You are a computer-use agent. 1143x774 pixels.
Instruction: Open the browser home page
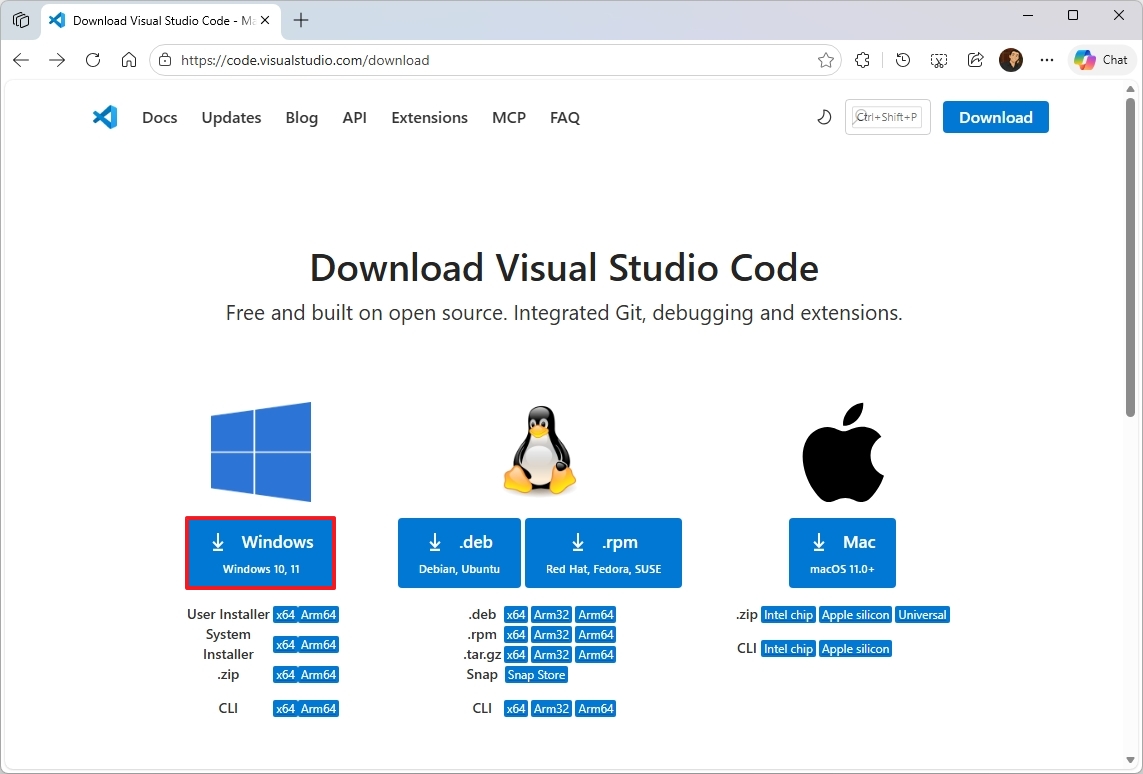129,60
